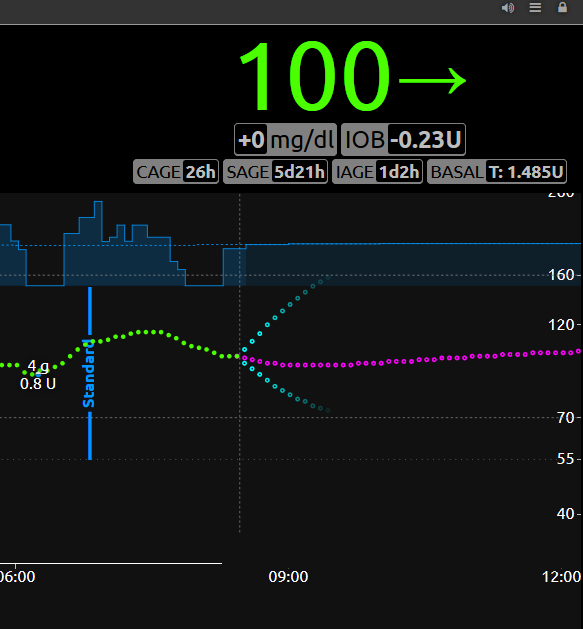Click the 40 axis label
The width and height of the screenshot is (583, 629).
(x=566, y=514)
